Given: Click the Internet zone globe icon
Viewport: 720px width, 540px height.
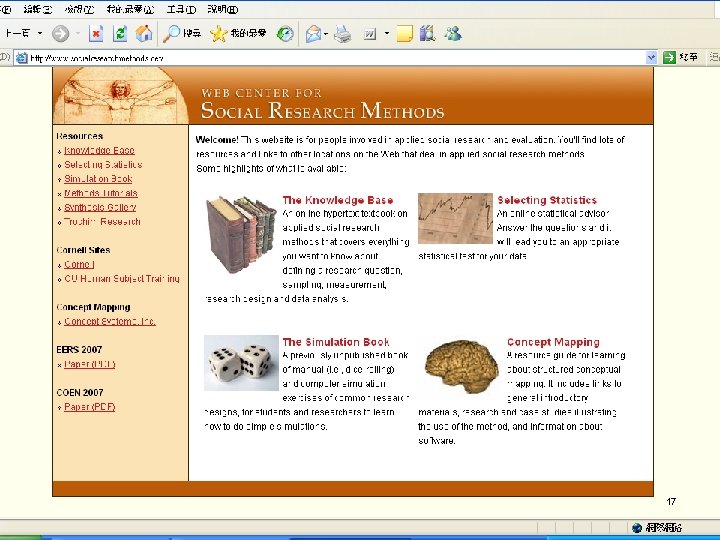Looking at the screenshot, I should click(x=637, y=528).
